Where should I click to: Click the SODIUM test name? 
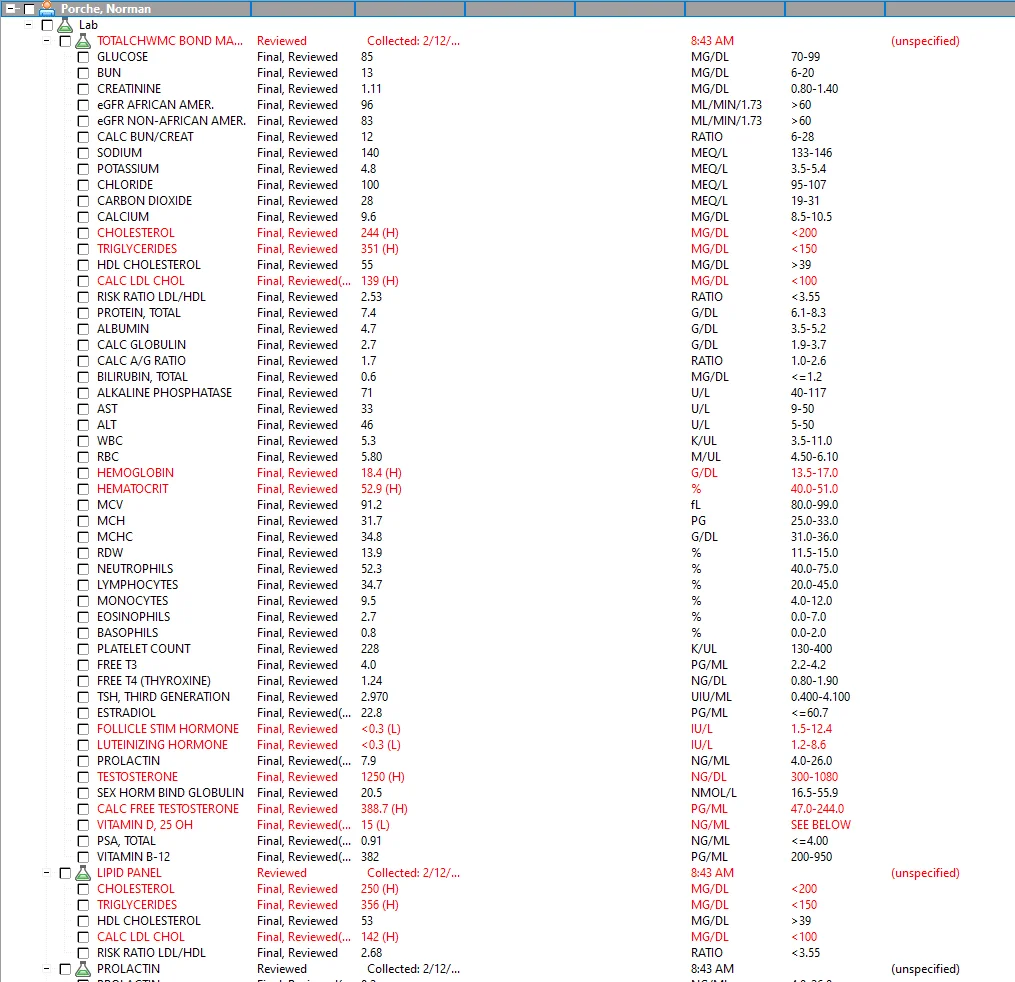[119, 153]
